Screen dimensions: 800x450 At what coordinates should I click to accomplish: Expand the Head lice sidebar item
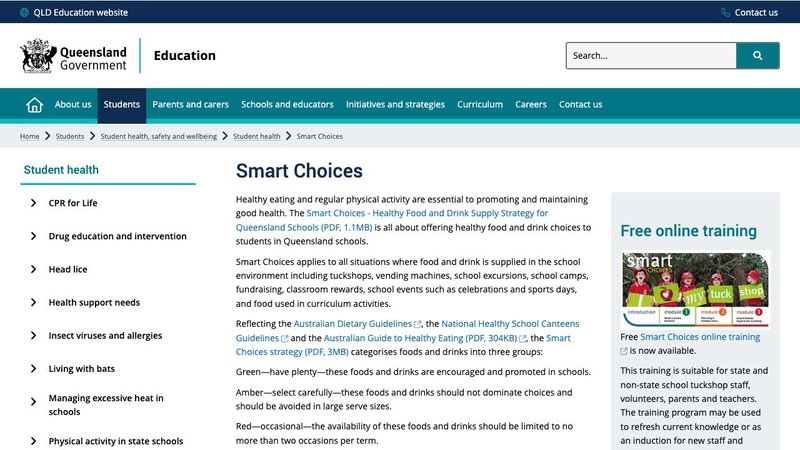click(x=33, y=269)
